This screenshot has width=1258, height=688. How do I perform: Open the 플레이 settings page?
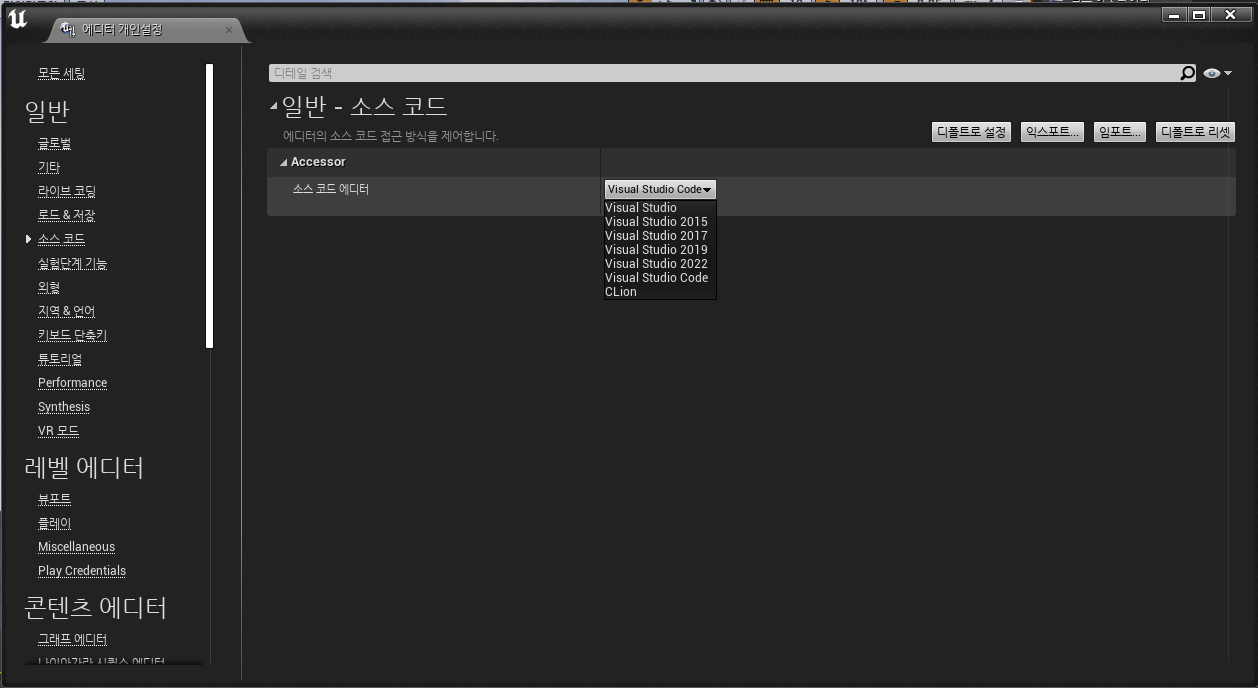pos(55,523)
